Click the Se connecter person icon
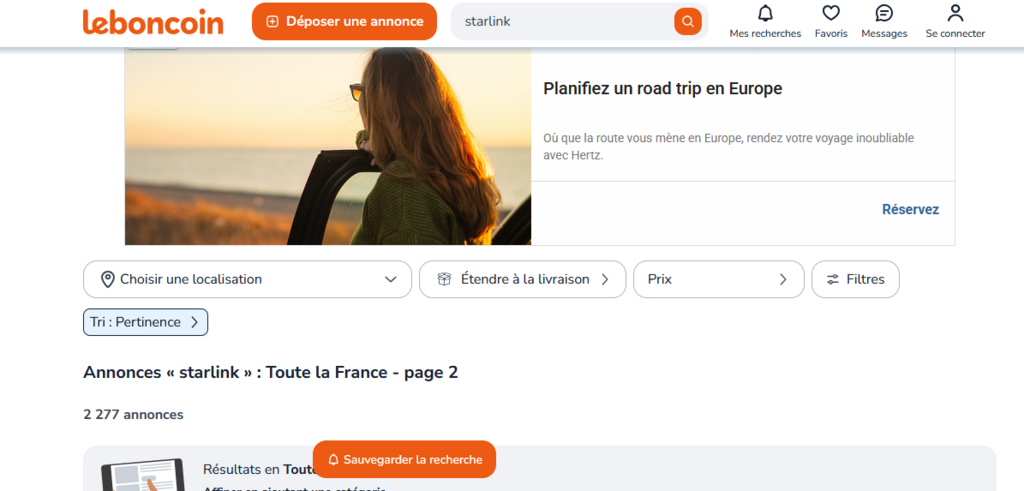Screen dimensions: 1024x491 pos(955,13)
